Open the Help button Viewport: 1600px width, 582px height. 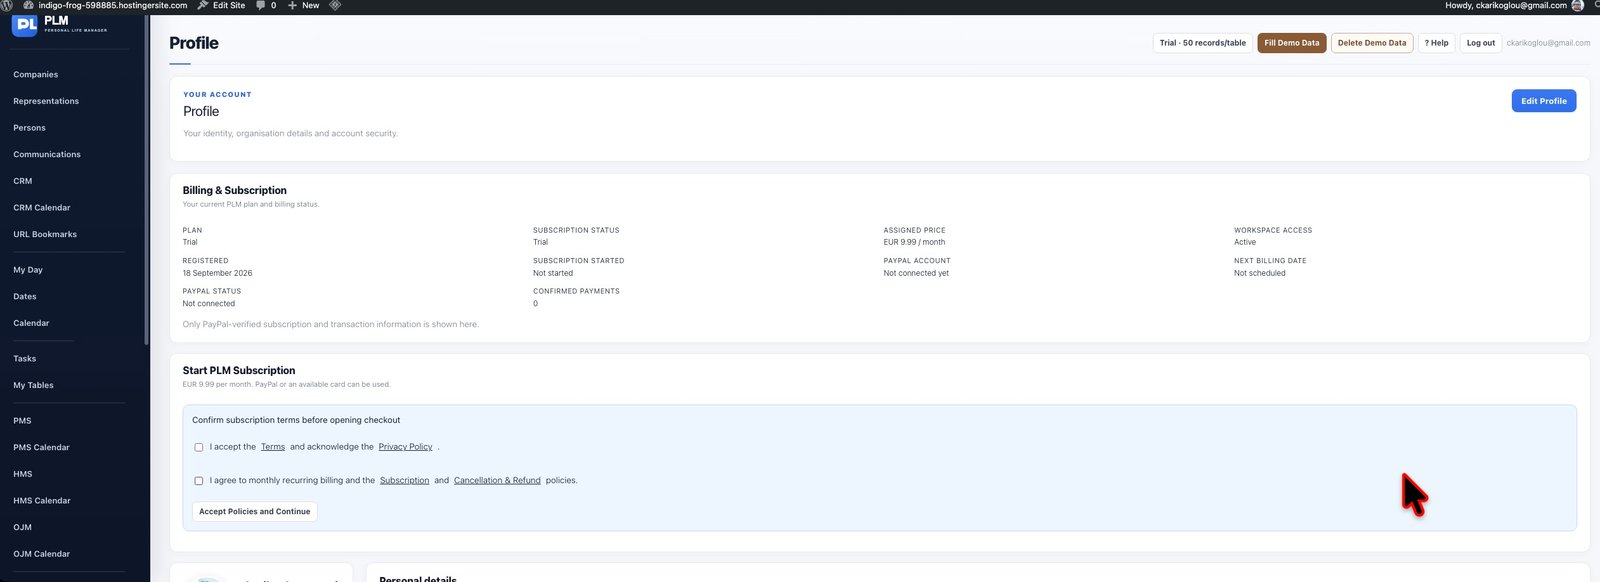1436,43
